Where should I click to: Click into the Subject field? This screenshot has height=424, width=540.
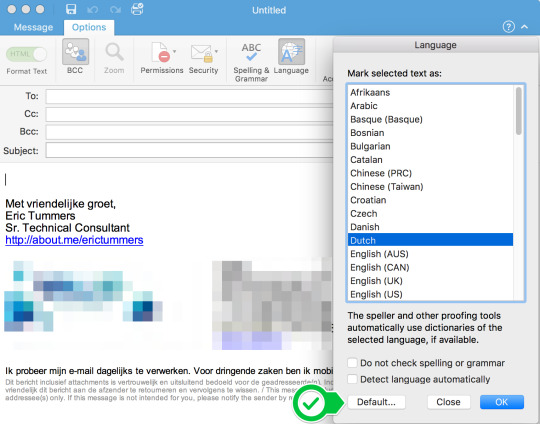coord(189,151)
